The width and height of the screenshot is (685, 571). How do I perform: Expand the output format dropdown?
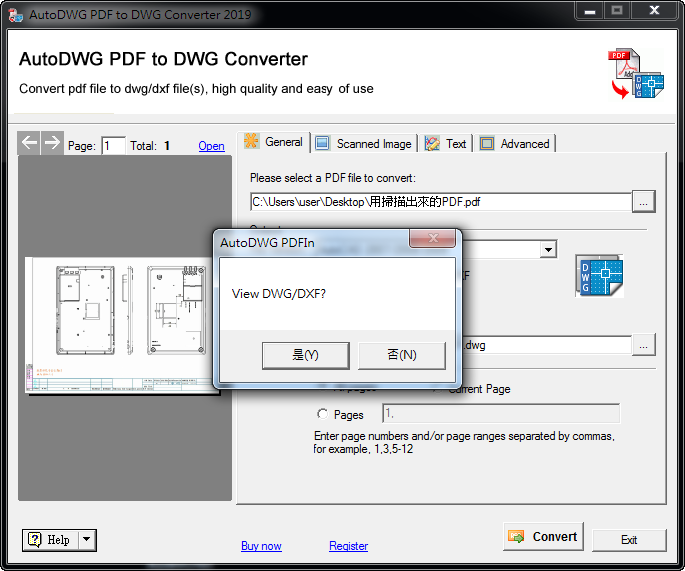pos(548,249)
